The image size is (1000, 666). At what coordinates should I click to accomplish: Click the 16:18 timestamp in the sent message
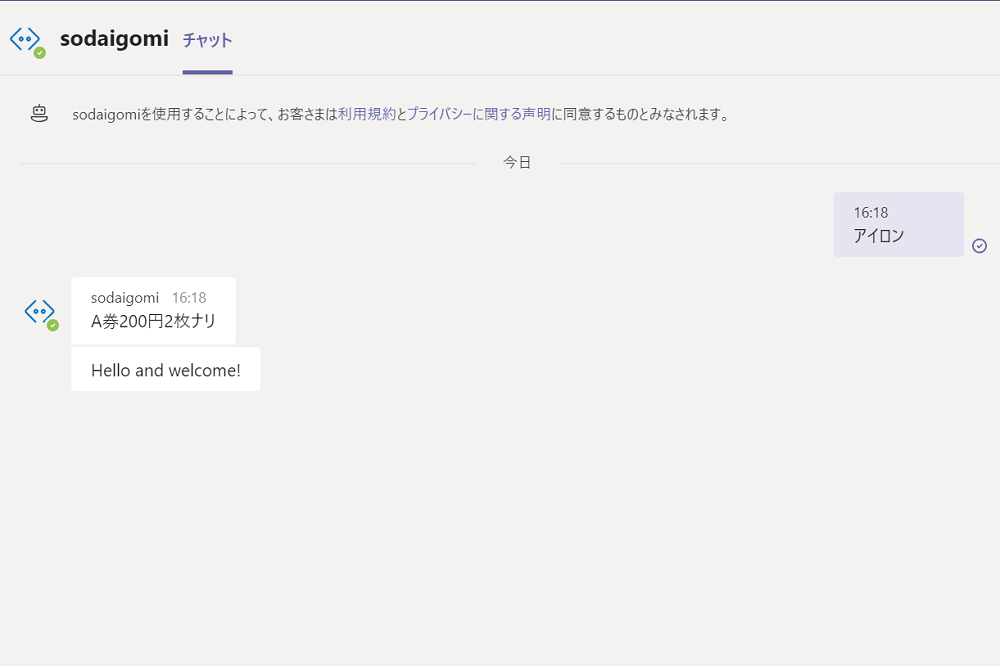(871, 212)
